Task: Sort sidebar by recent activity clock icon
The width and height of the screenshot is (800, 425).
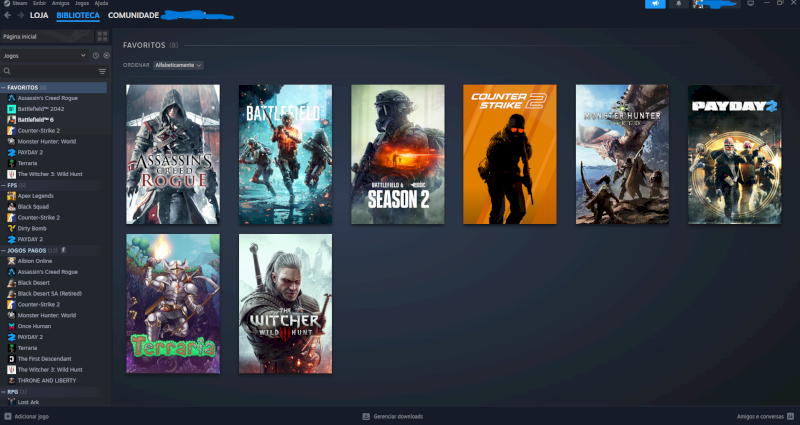Action: coord(95,56)
